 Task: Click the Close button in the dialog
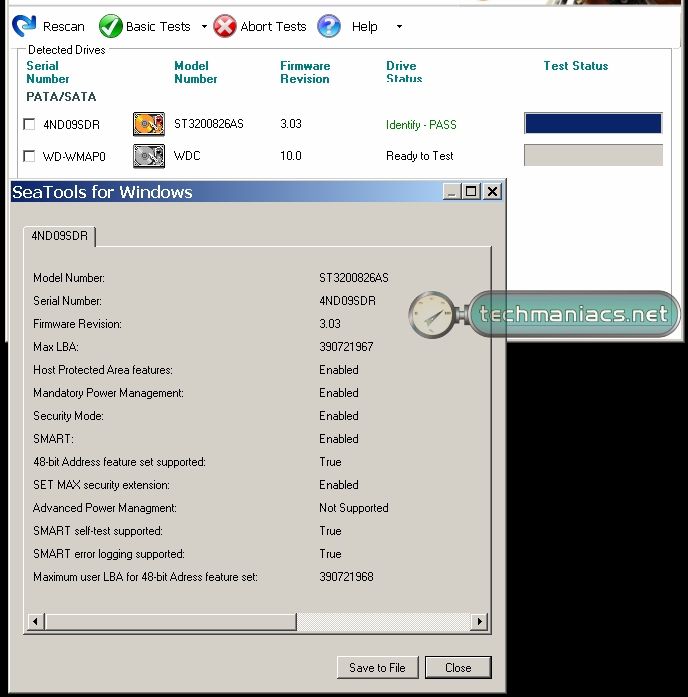[458, 667]
